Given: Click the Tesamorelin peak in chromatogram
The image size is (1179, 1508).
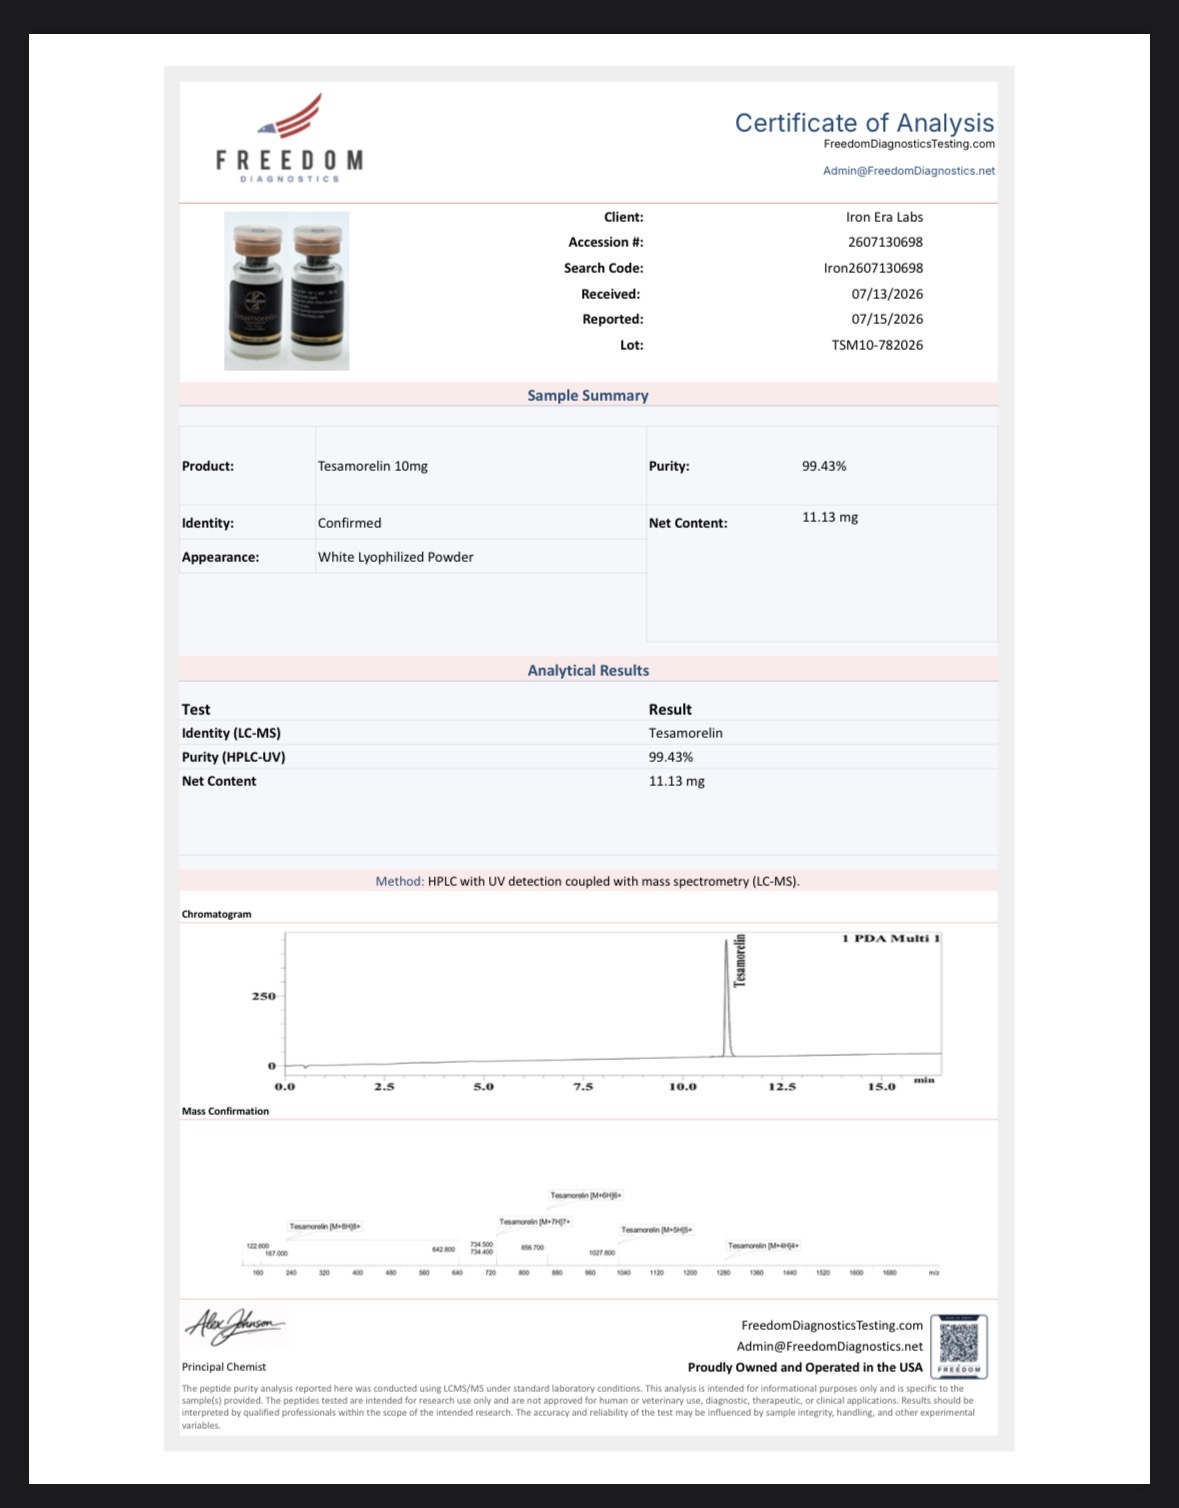Looking at the screenshot, I should [727, 998].
